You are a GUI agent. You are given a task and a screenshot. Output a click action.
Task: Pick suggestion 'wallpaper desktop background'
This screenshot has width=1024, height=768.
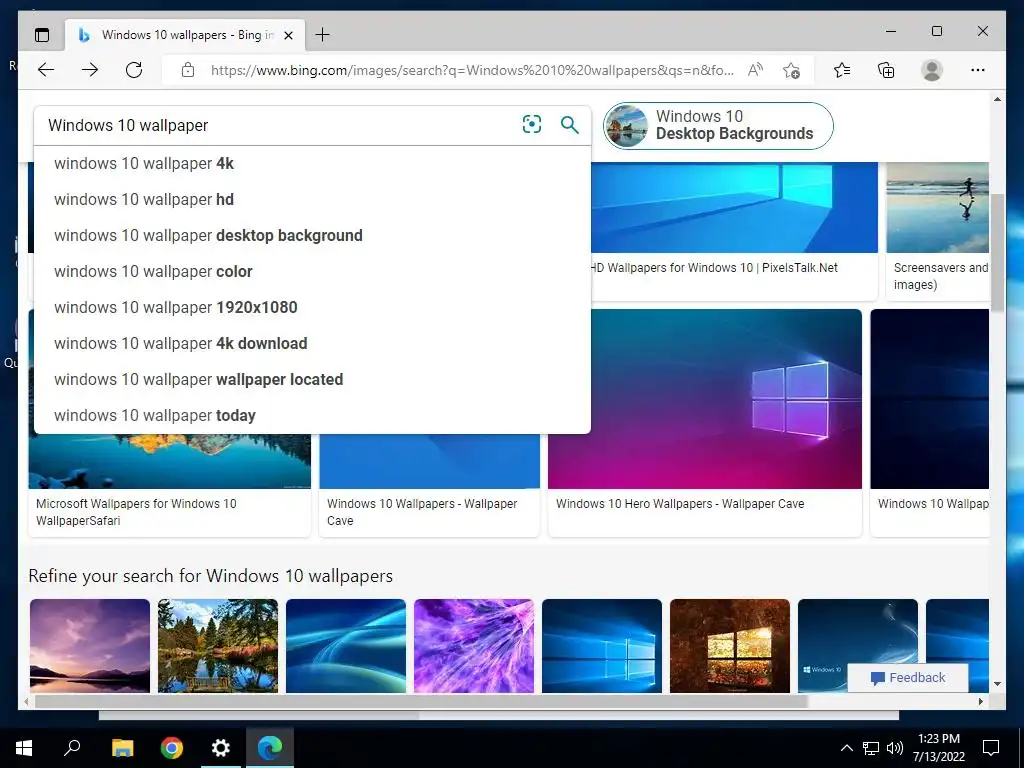pyautogui.click(x=312, y=235)
